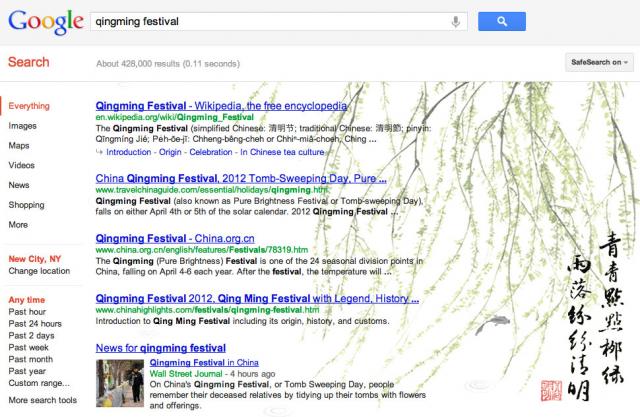Click the www.travelchinaguide.com URL text
The width and height of the screenshot is (640, 417).
tap(212, 190)
